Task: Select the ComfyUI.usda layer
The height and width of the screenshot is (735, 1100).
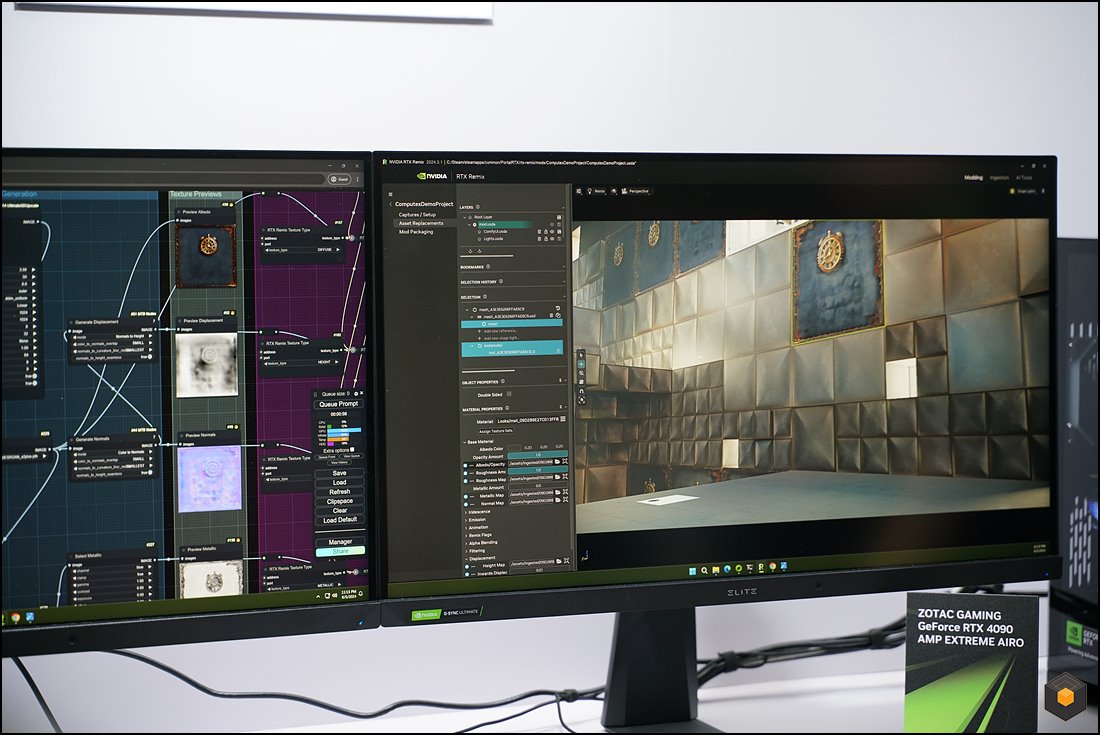Action: 495,231
